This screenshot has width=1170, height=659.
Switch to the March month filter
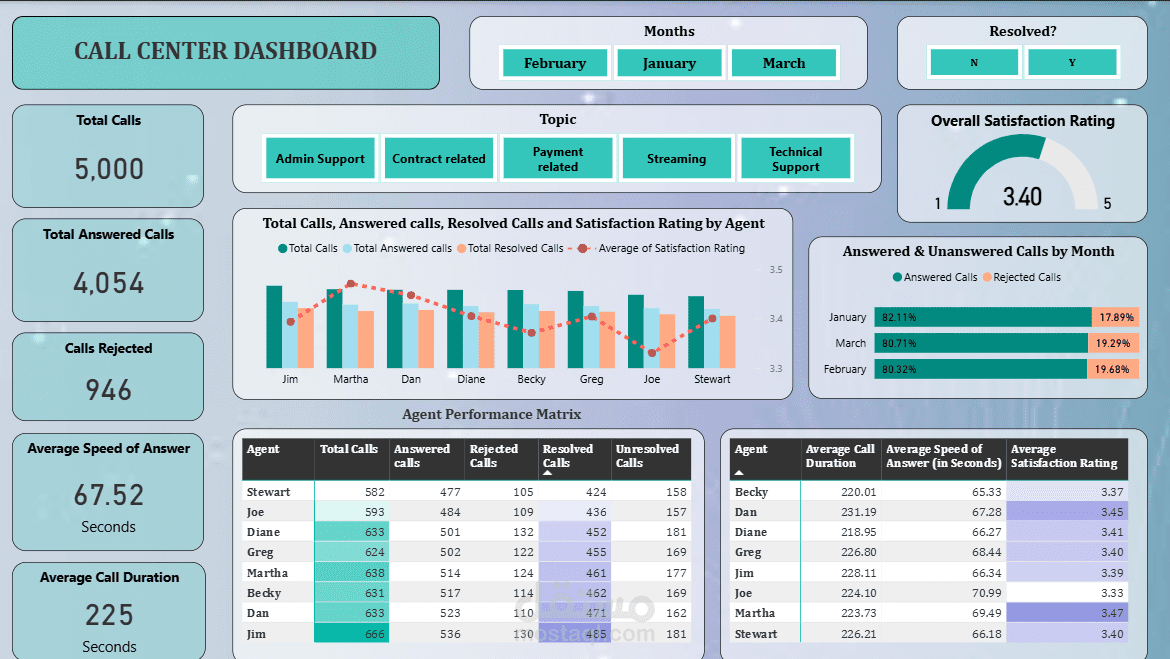(x=784, y=62)
